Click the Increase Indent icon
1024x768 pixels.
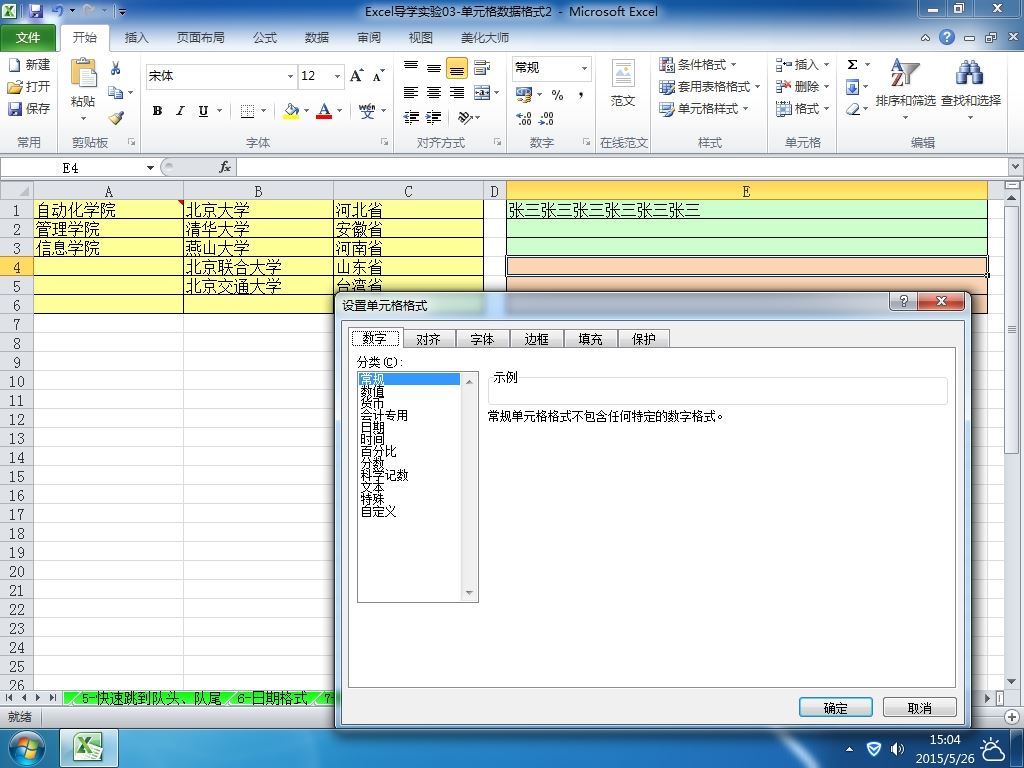tap(434, 118)
